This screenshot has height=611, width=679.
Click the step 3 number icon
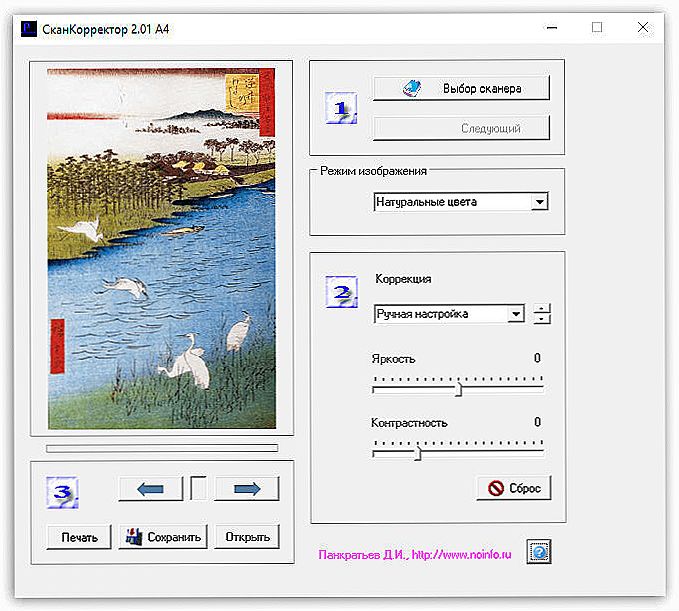[62, 492]
